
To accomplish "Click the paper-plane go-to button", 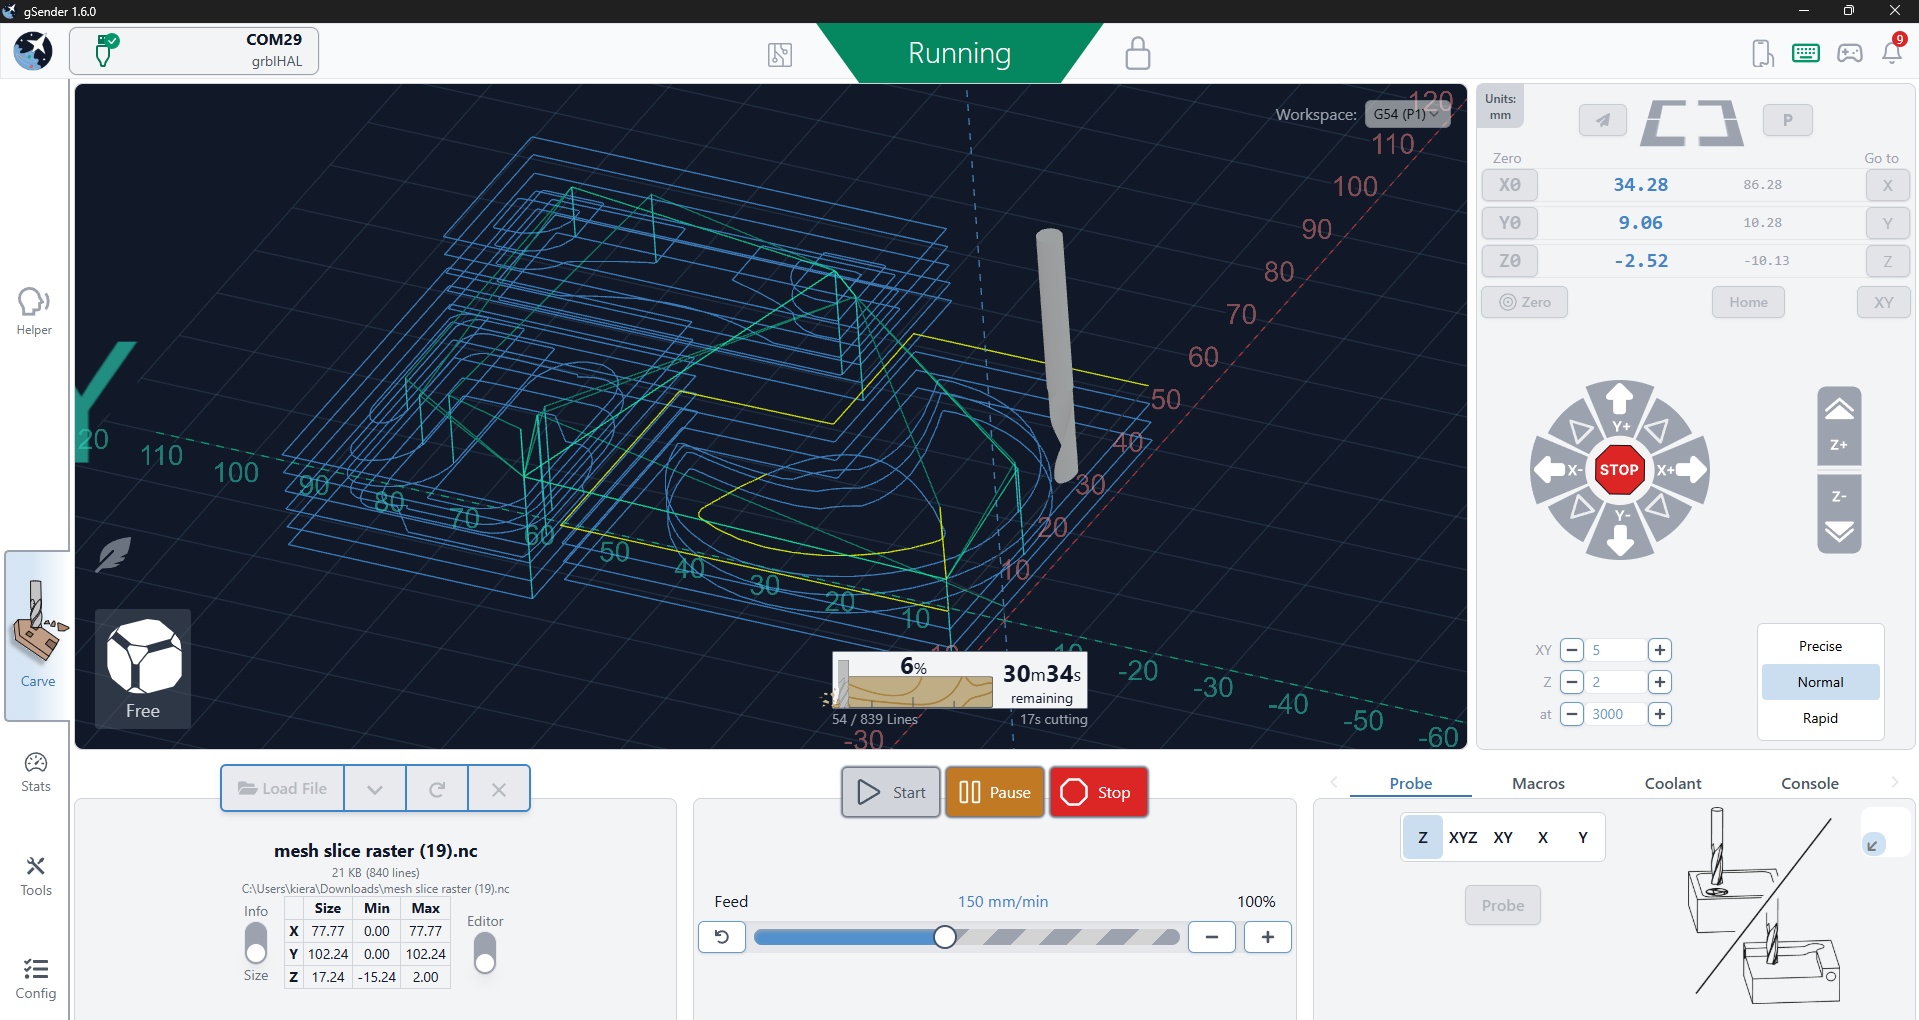I will click(1603, 120).
